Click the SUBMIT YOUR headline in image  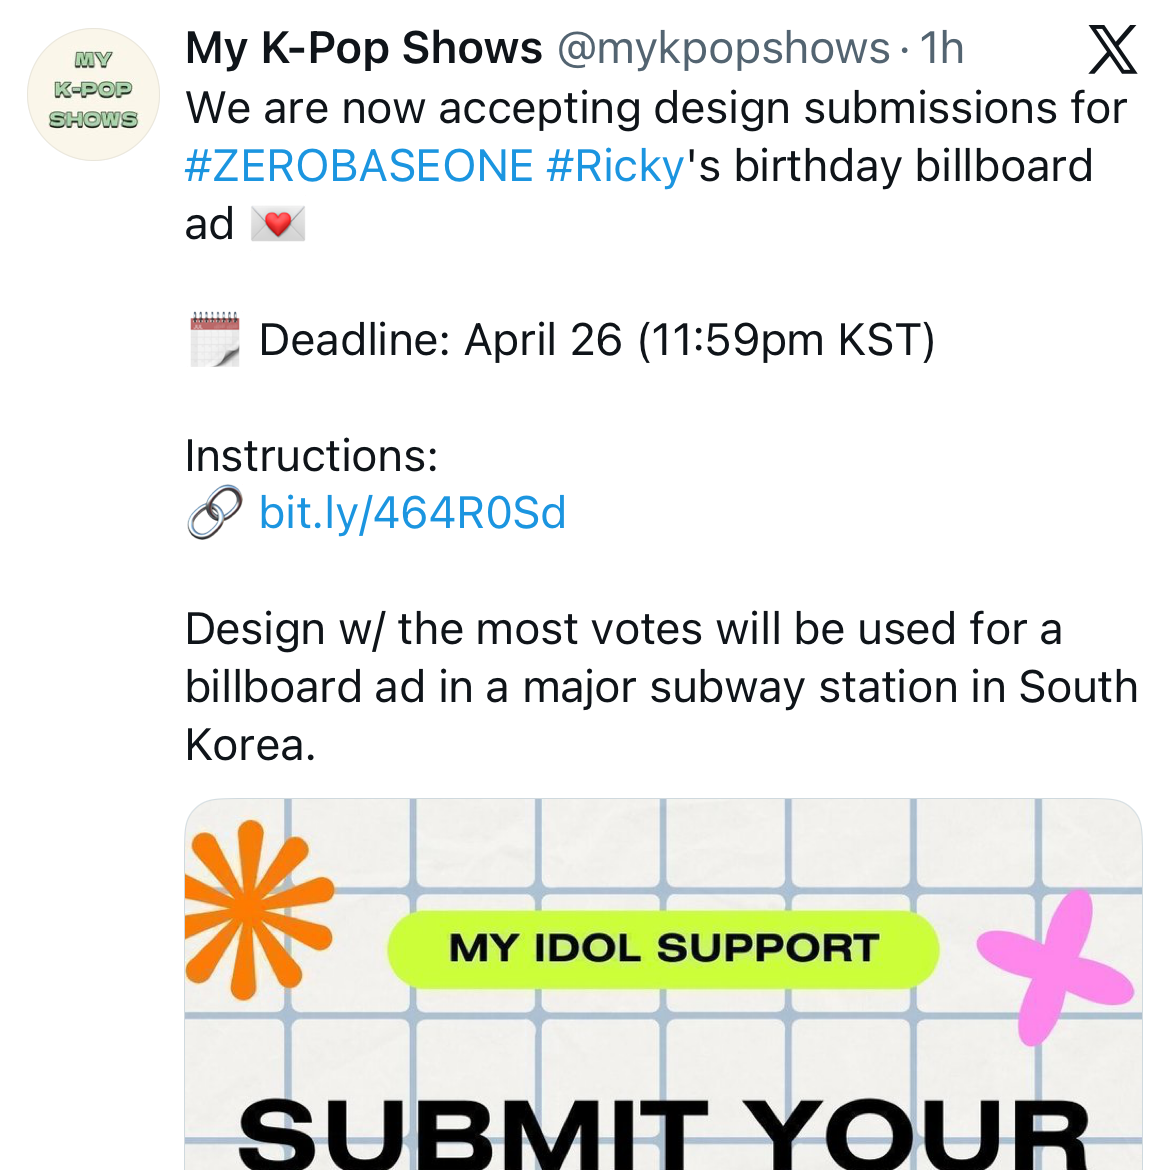tap(663, 1135)
